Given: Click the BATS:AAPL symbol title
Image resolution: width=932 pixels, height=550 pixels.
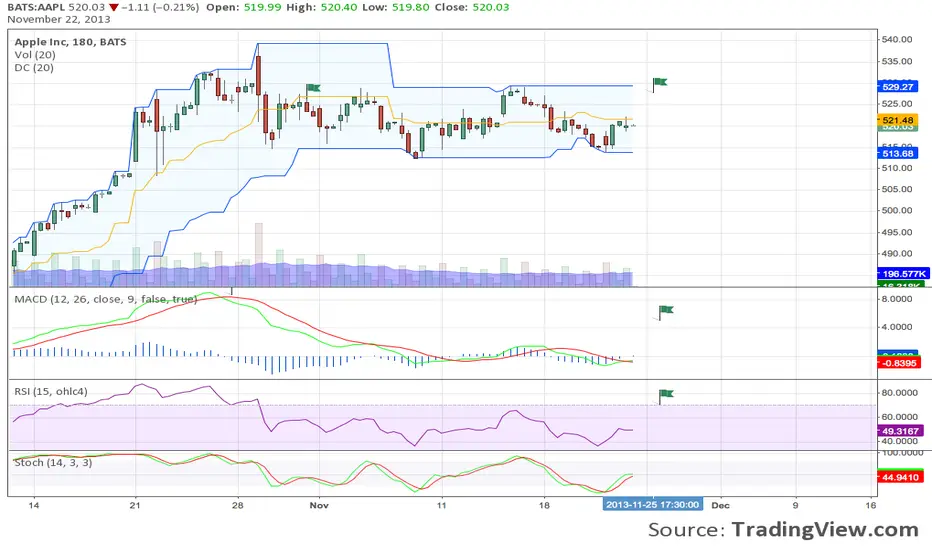Looking at the screenshot, I should (x=36, y=7).
